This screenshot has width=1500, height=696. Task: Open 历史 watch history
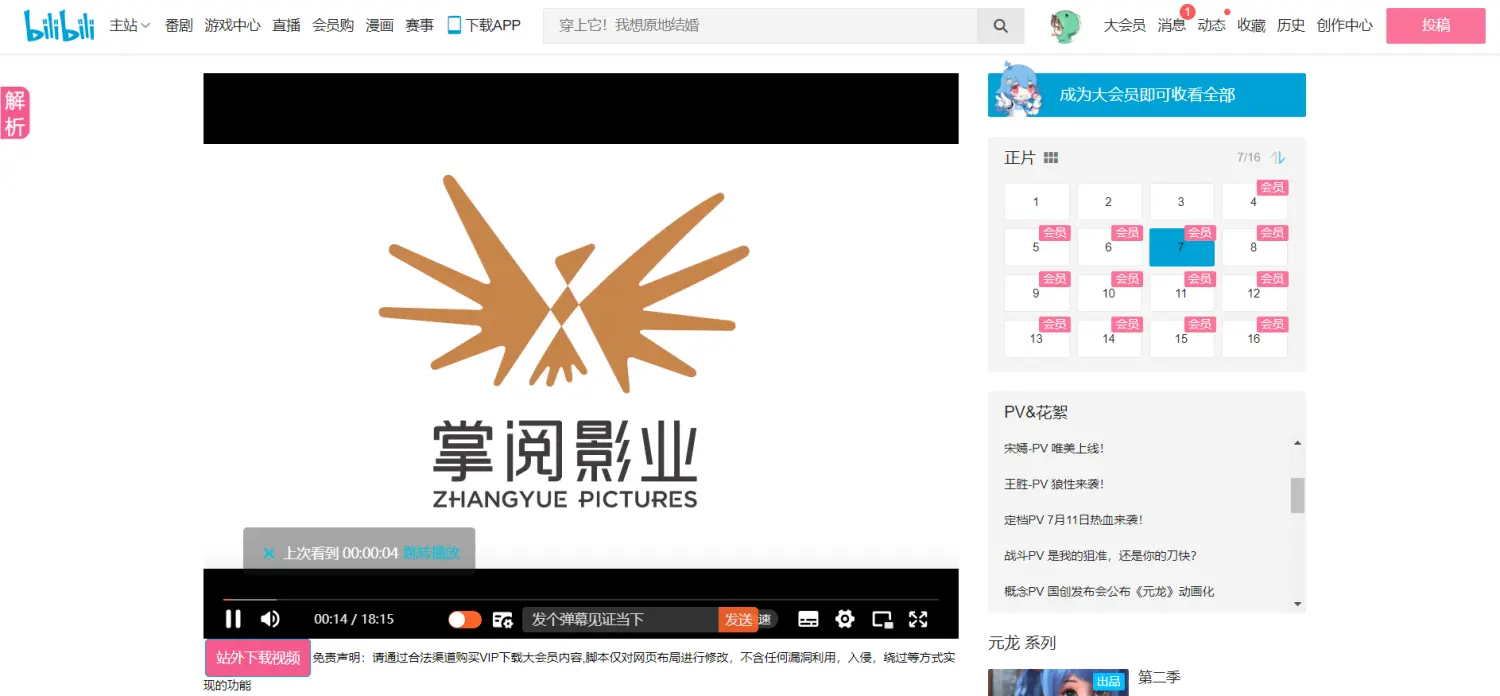pos(1291,25)
